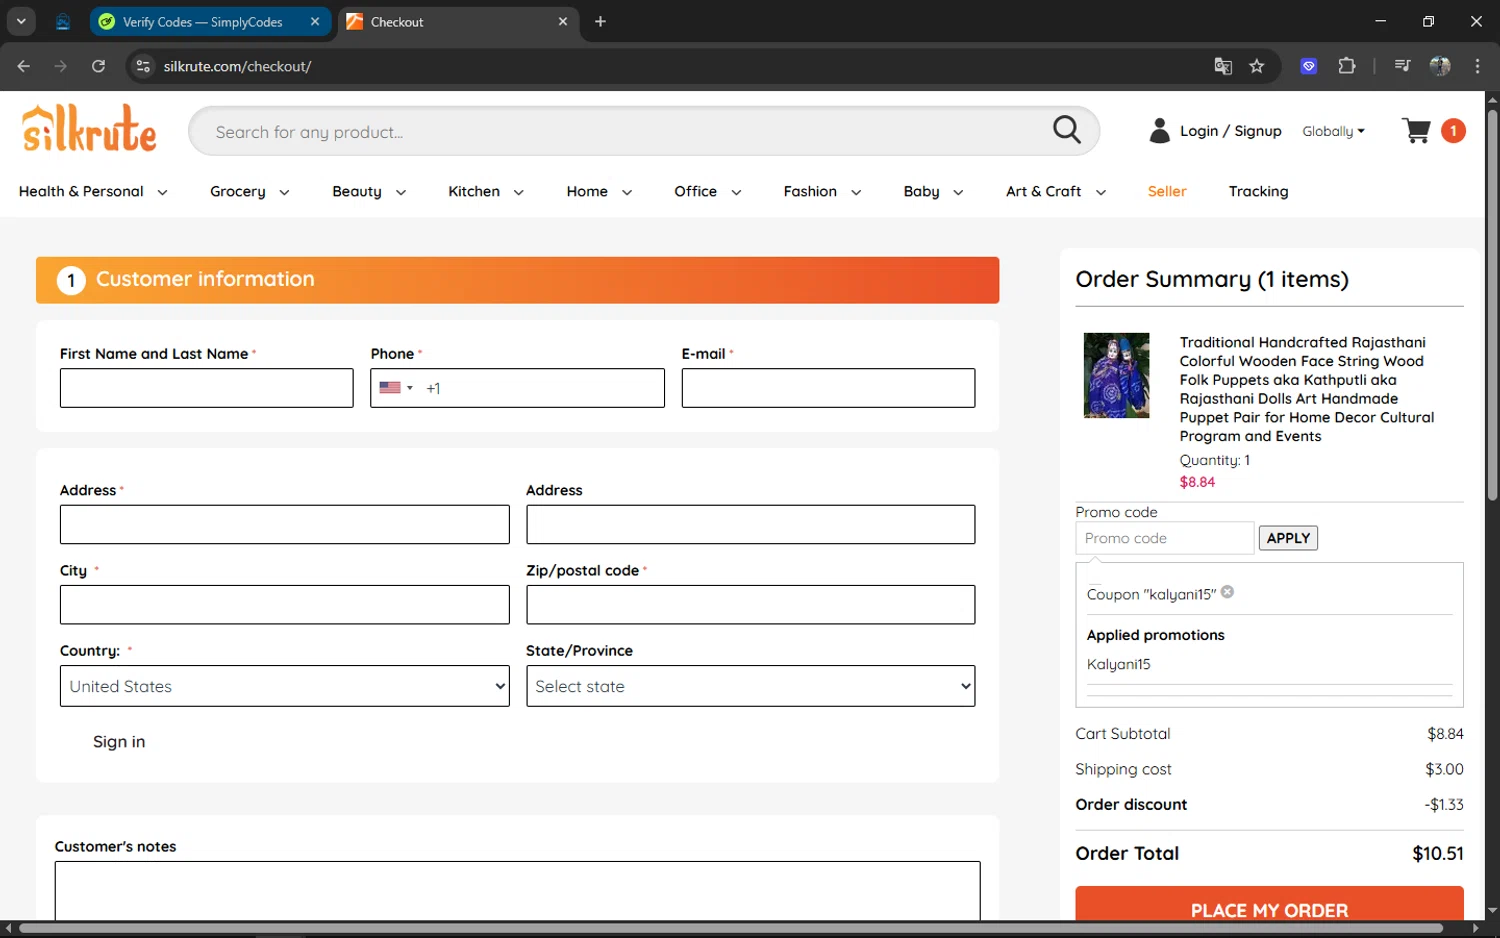Click the Order discount value -$1.33
Viewport: 1500px width, 938px height.
(x=1444, y=804)
